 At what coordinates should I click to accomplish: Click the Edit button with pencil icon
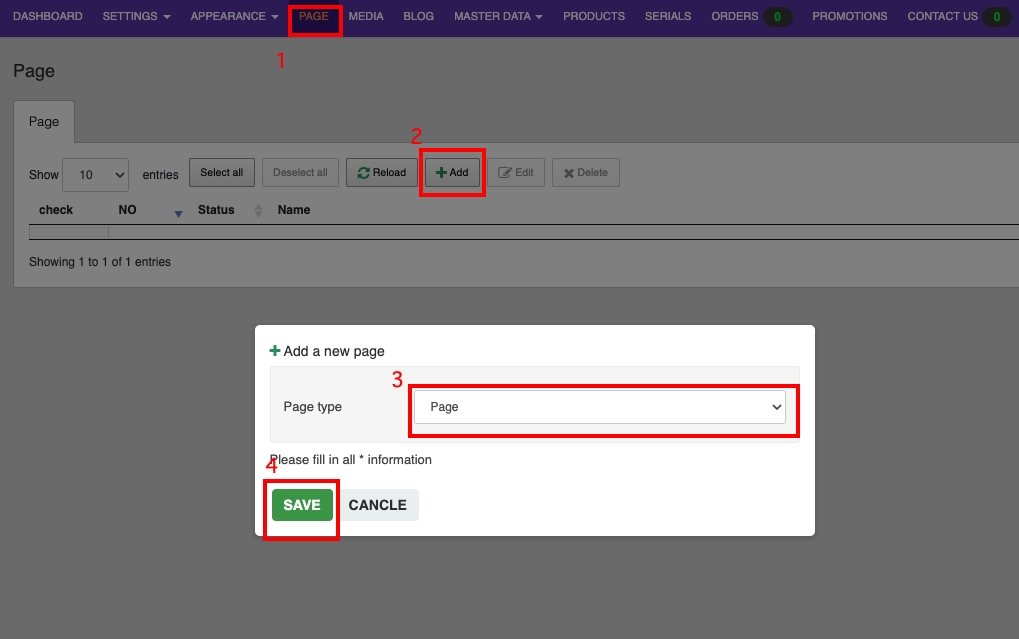click(x=516, y=172)
